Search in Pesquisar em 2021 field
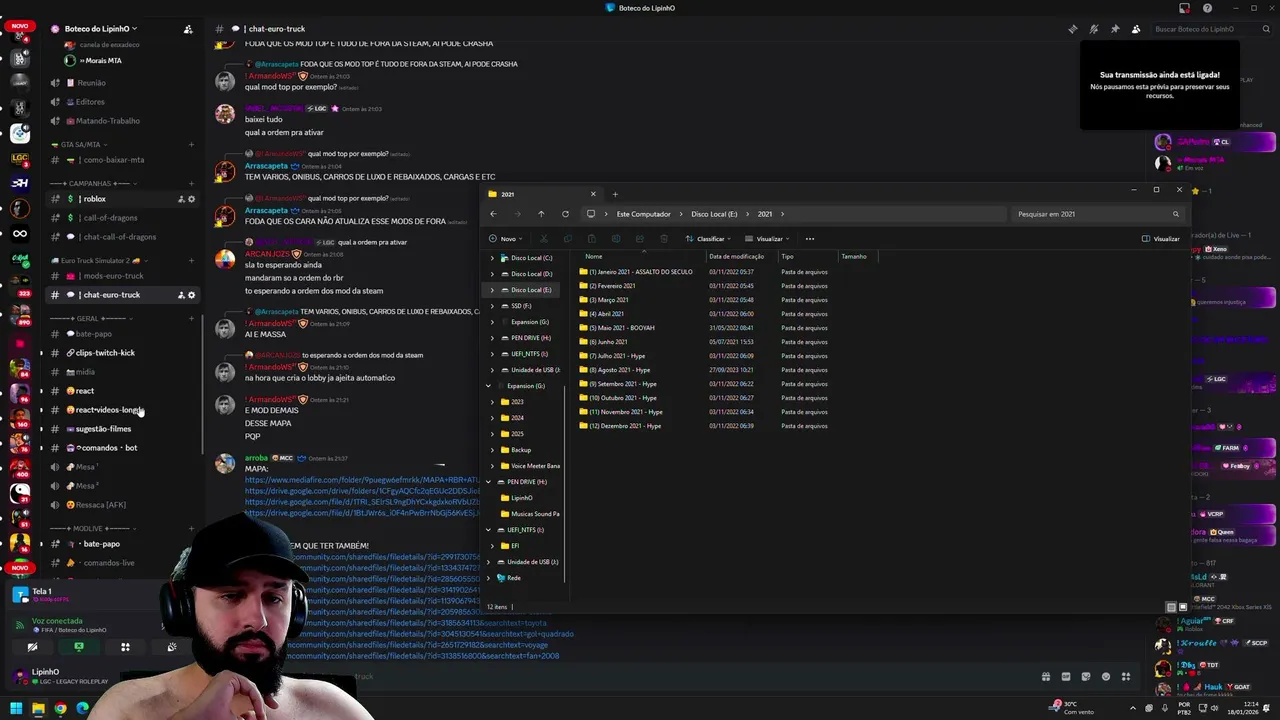Viewport: 1280px width, 720px height. 1097,214
